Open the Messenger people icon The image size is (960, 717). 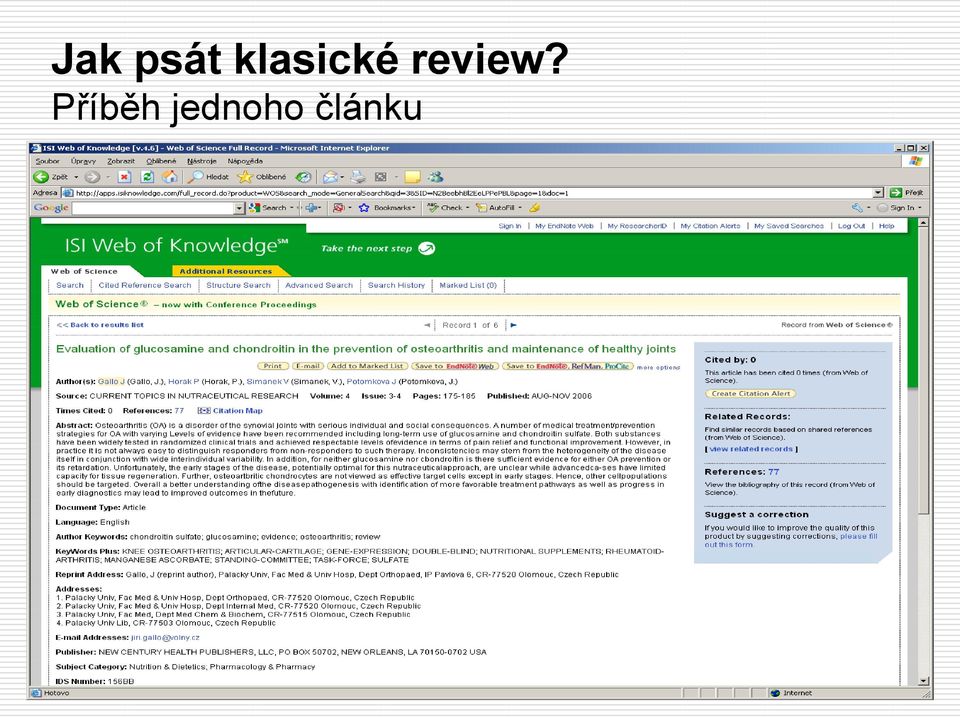tap(435, 177)
